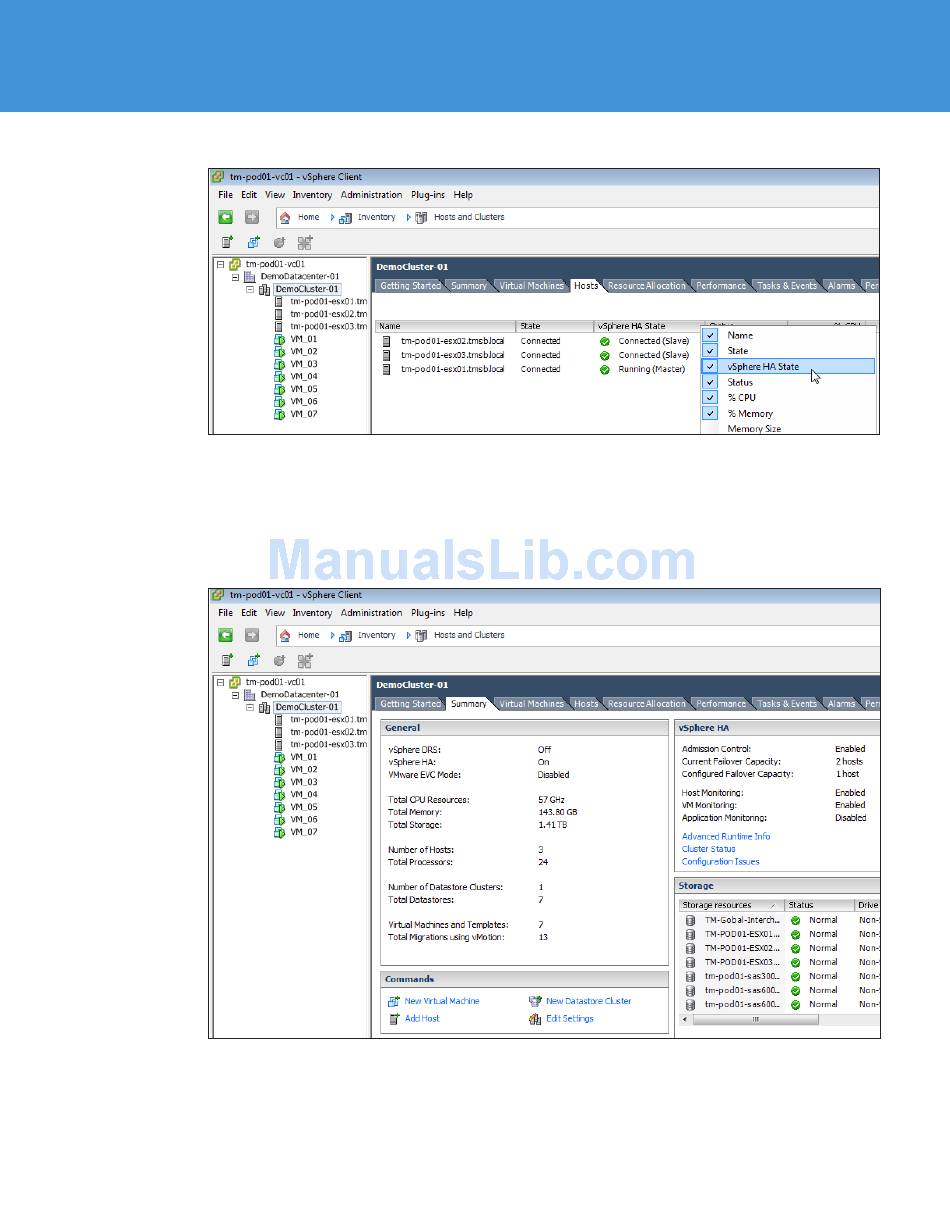
Task: Open Configuration Issues link
Action: click(721, 861)
